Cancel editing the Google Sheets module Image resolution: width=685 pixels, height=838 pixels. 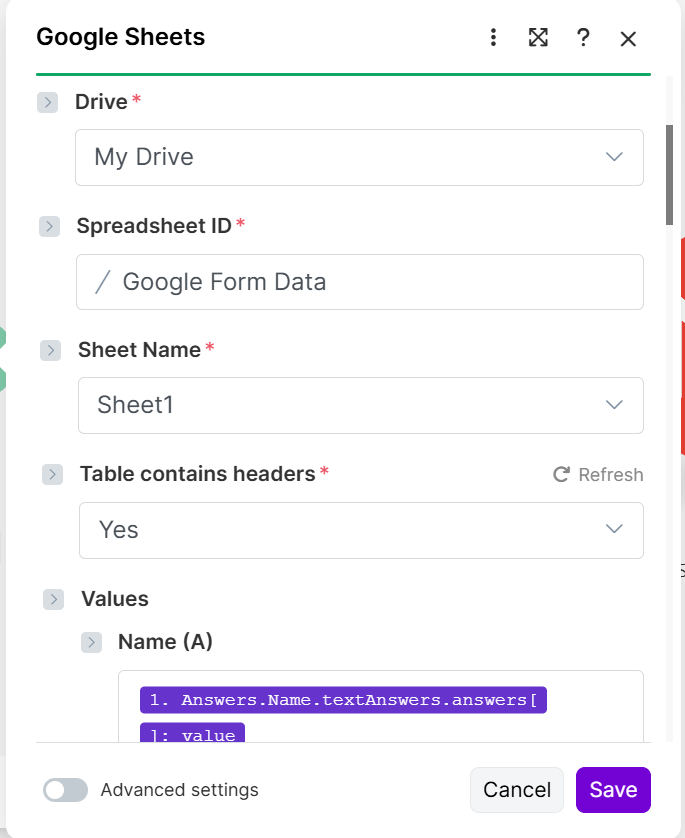516,789
